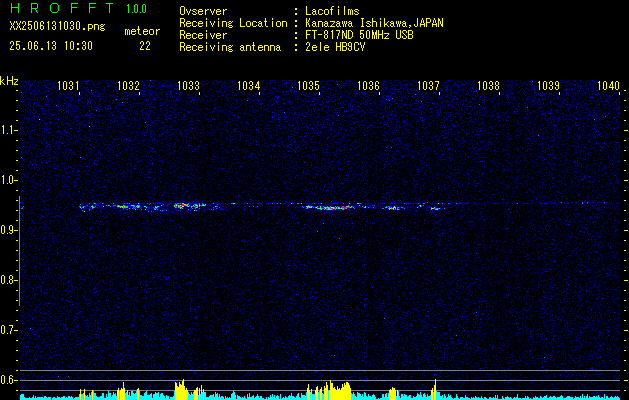
Task: Click the observer name Lacofilms
Action: (x=332, y=11)
